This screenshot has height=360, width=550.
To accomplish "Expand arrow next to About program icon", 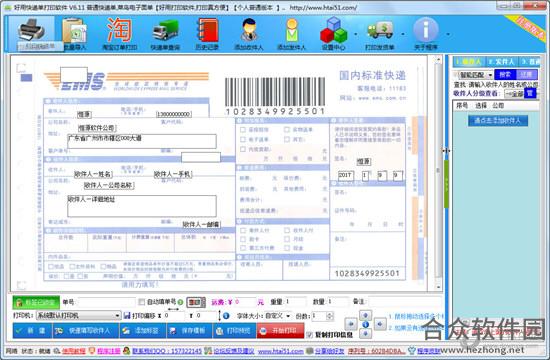I will [x=448, y=34].
